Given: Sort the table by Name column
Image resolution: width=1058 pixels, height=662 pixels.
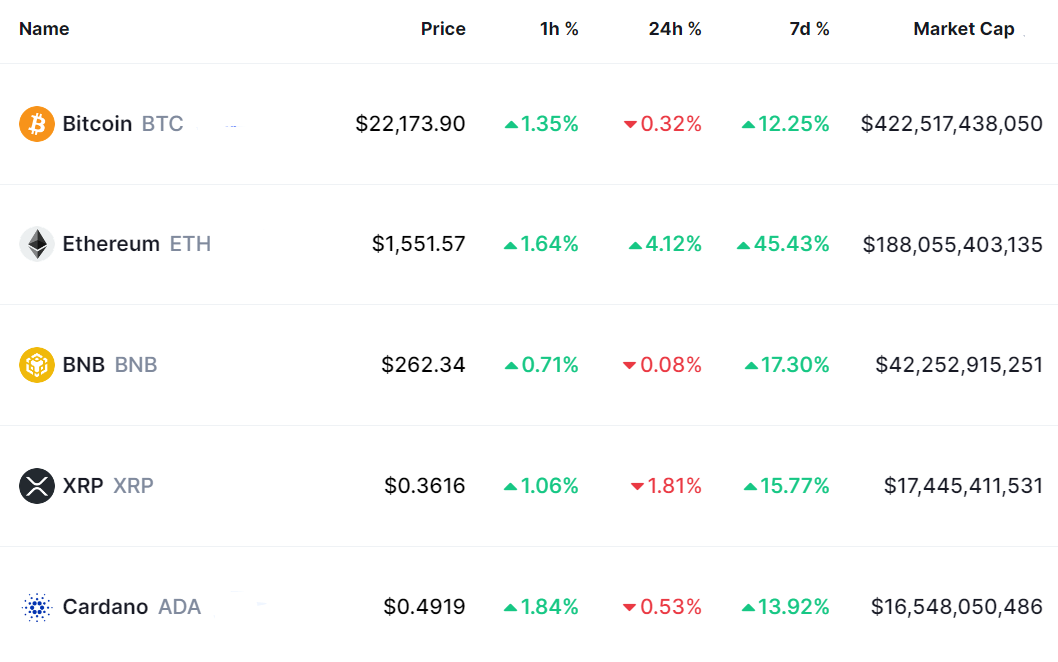Looking at the screenshot, I should point(44,29).
